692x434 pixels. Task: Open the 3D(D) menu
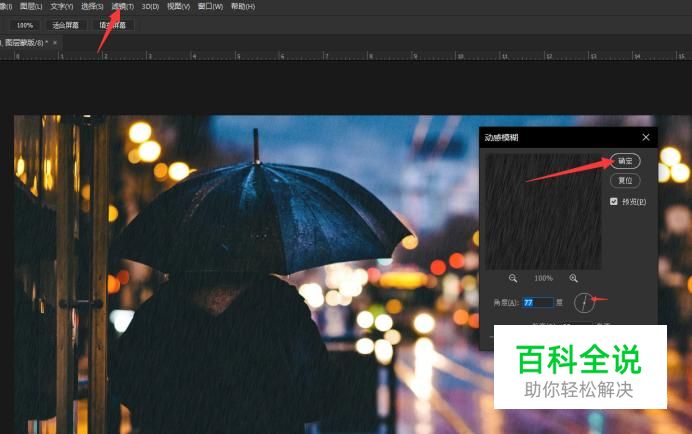click(150, 7)
